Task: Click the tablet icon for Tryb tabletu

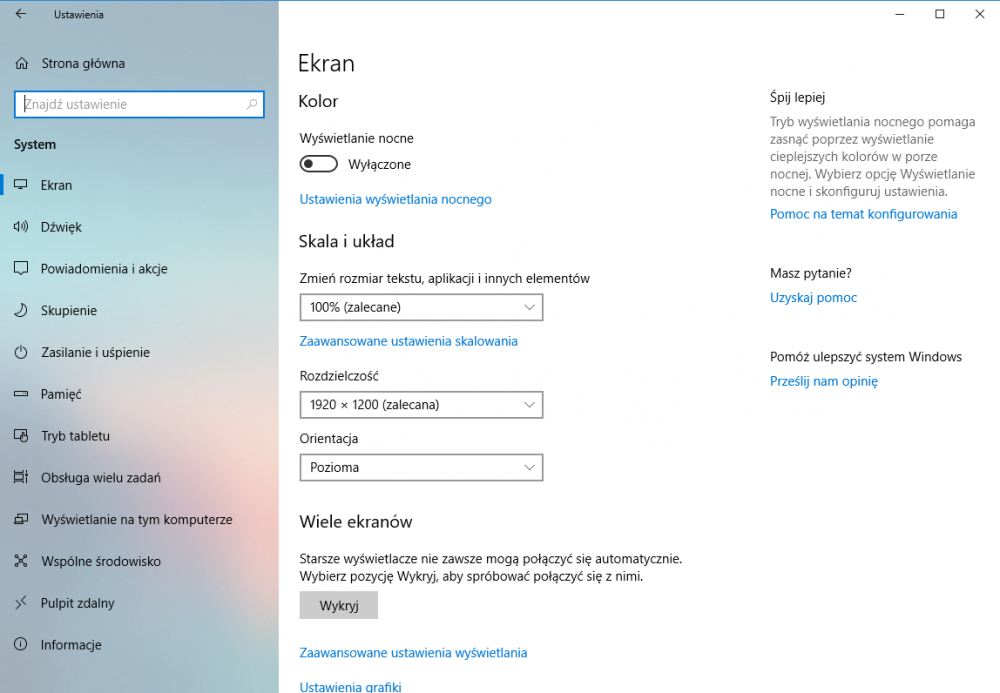Action: [21, 436]
